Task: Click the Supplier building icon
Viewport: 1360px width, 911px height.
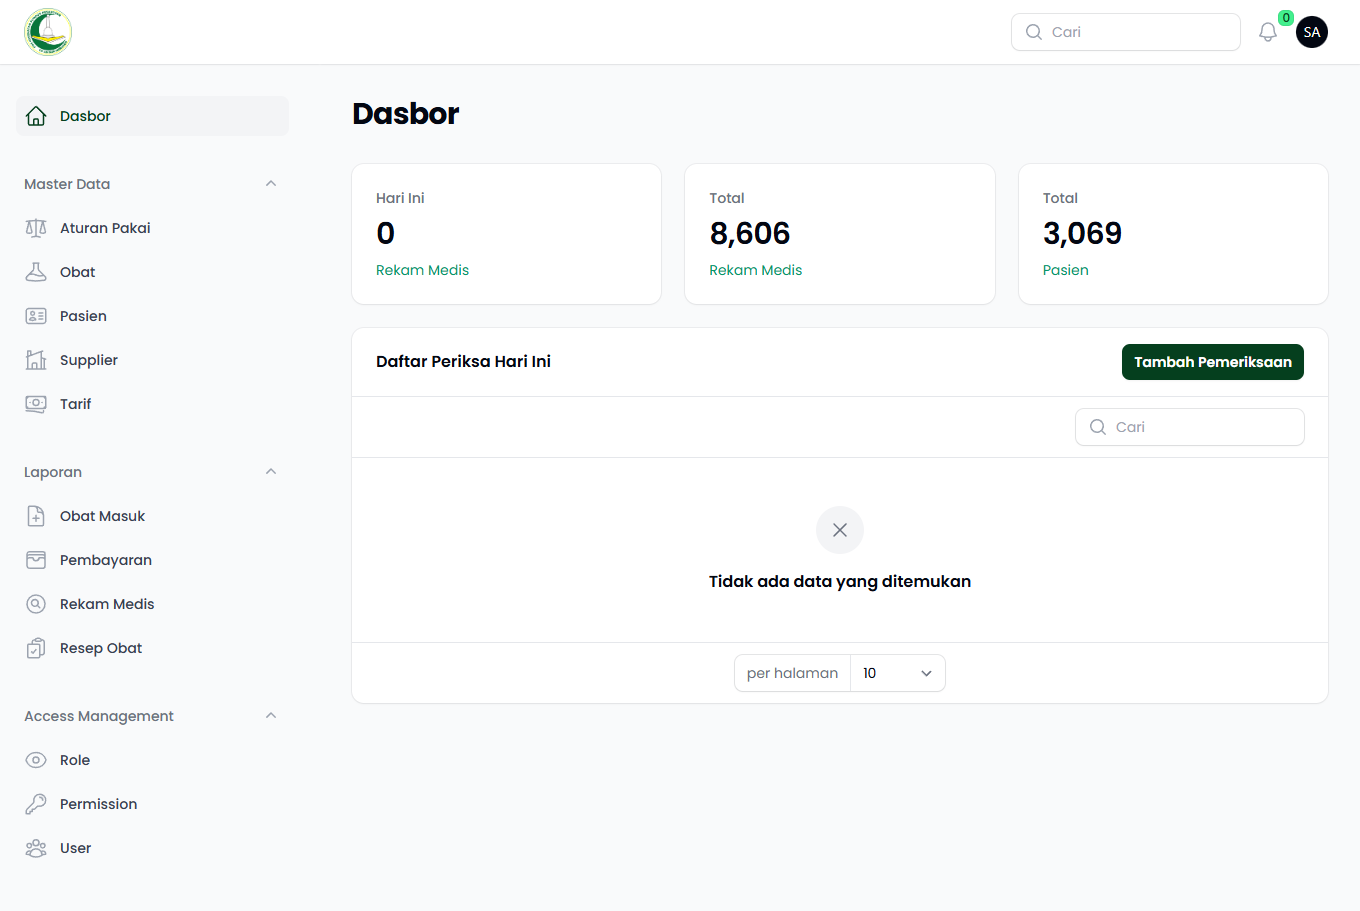Action: (36, 360)
